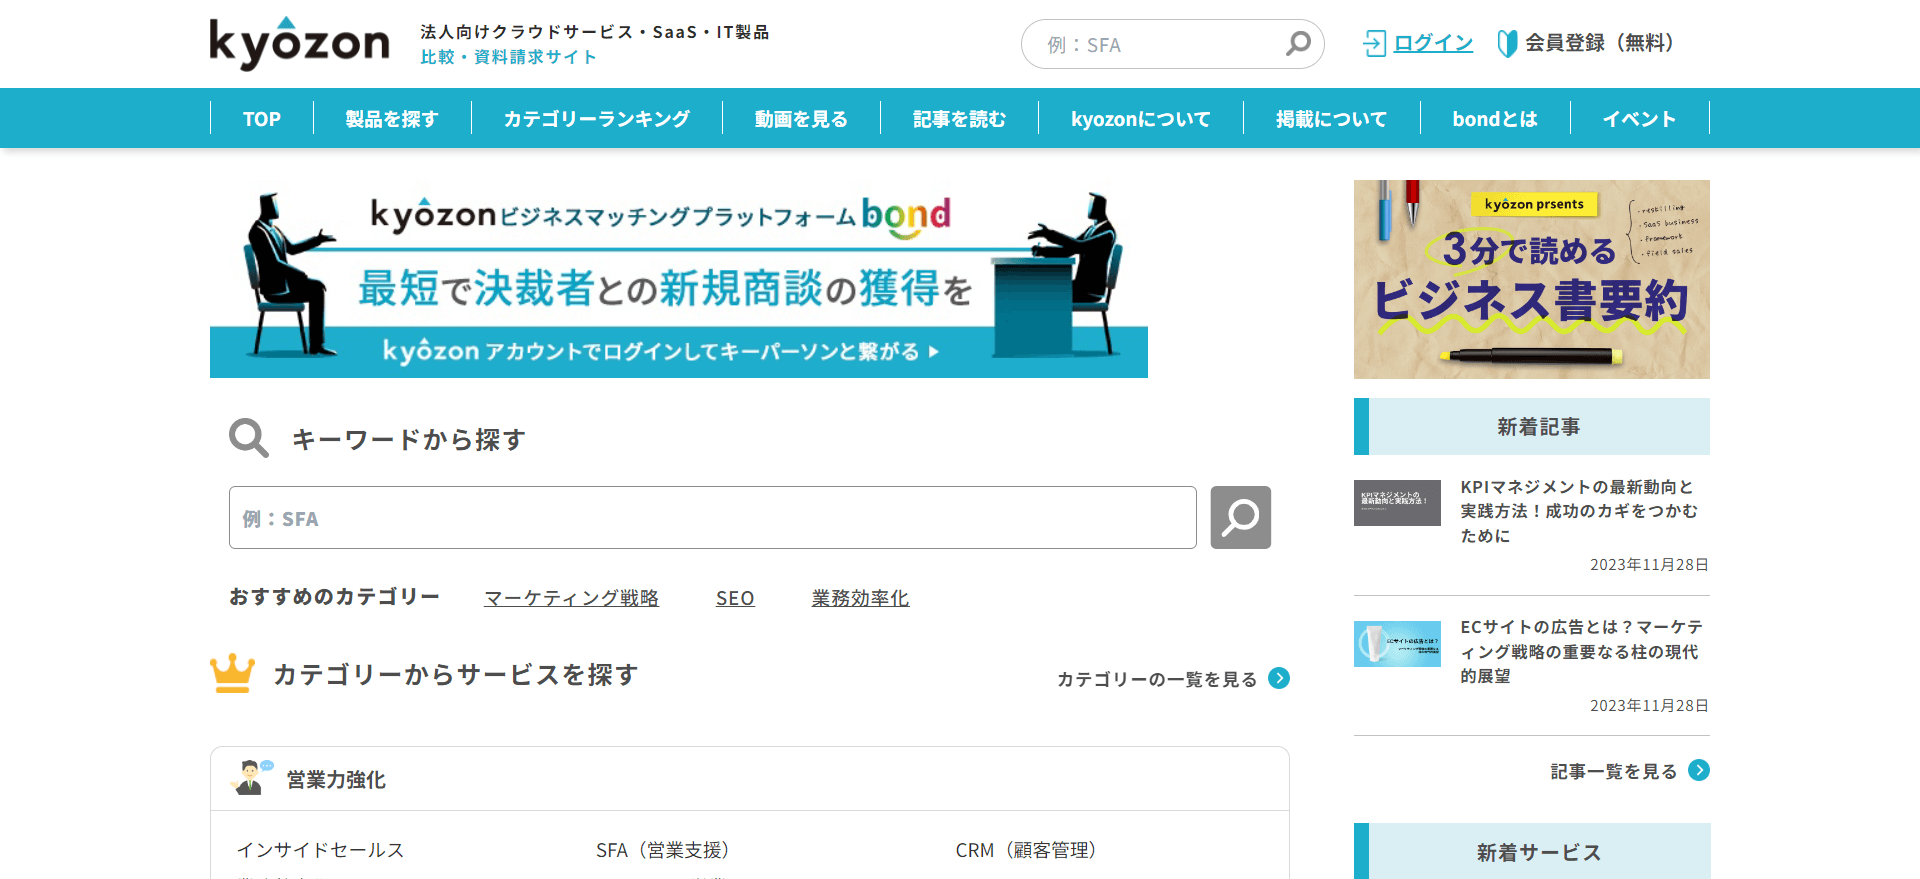Click 会員登録（無料） link

pos(1599,43)
